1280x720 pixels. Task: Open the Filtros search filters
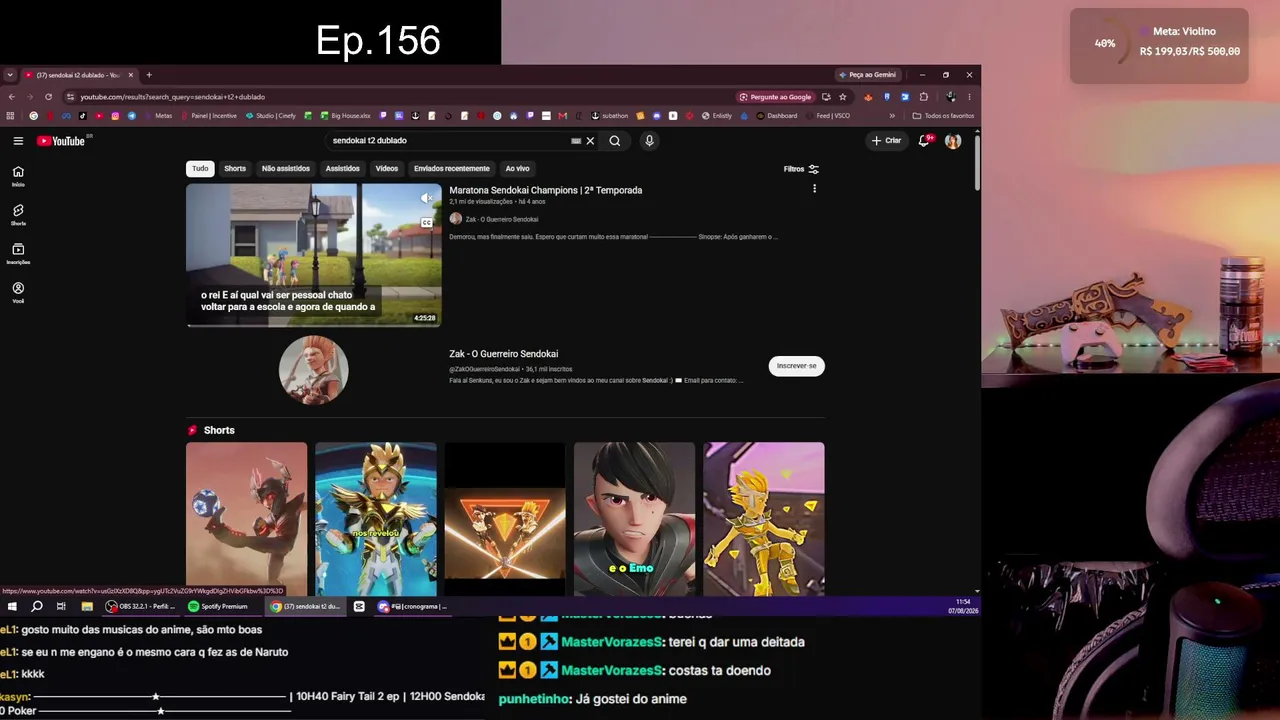tap(801, 169)
